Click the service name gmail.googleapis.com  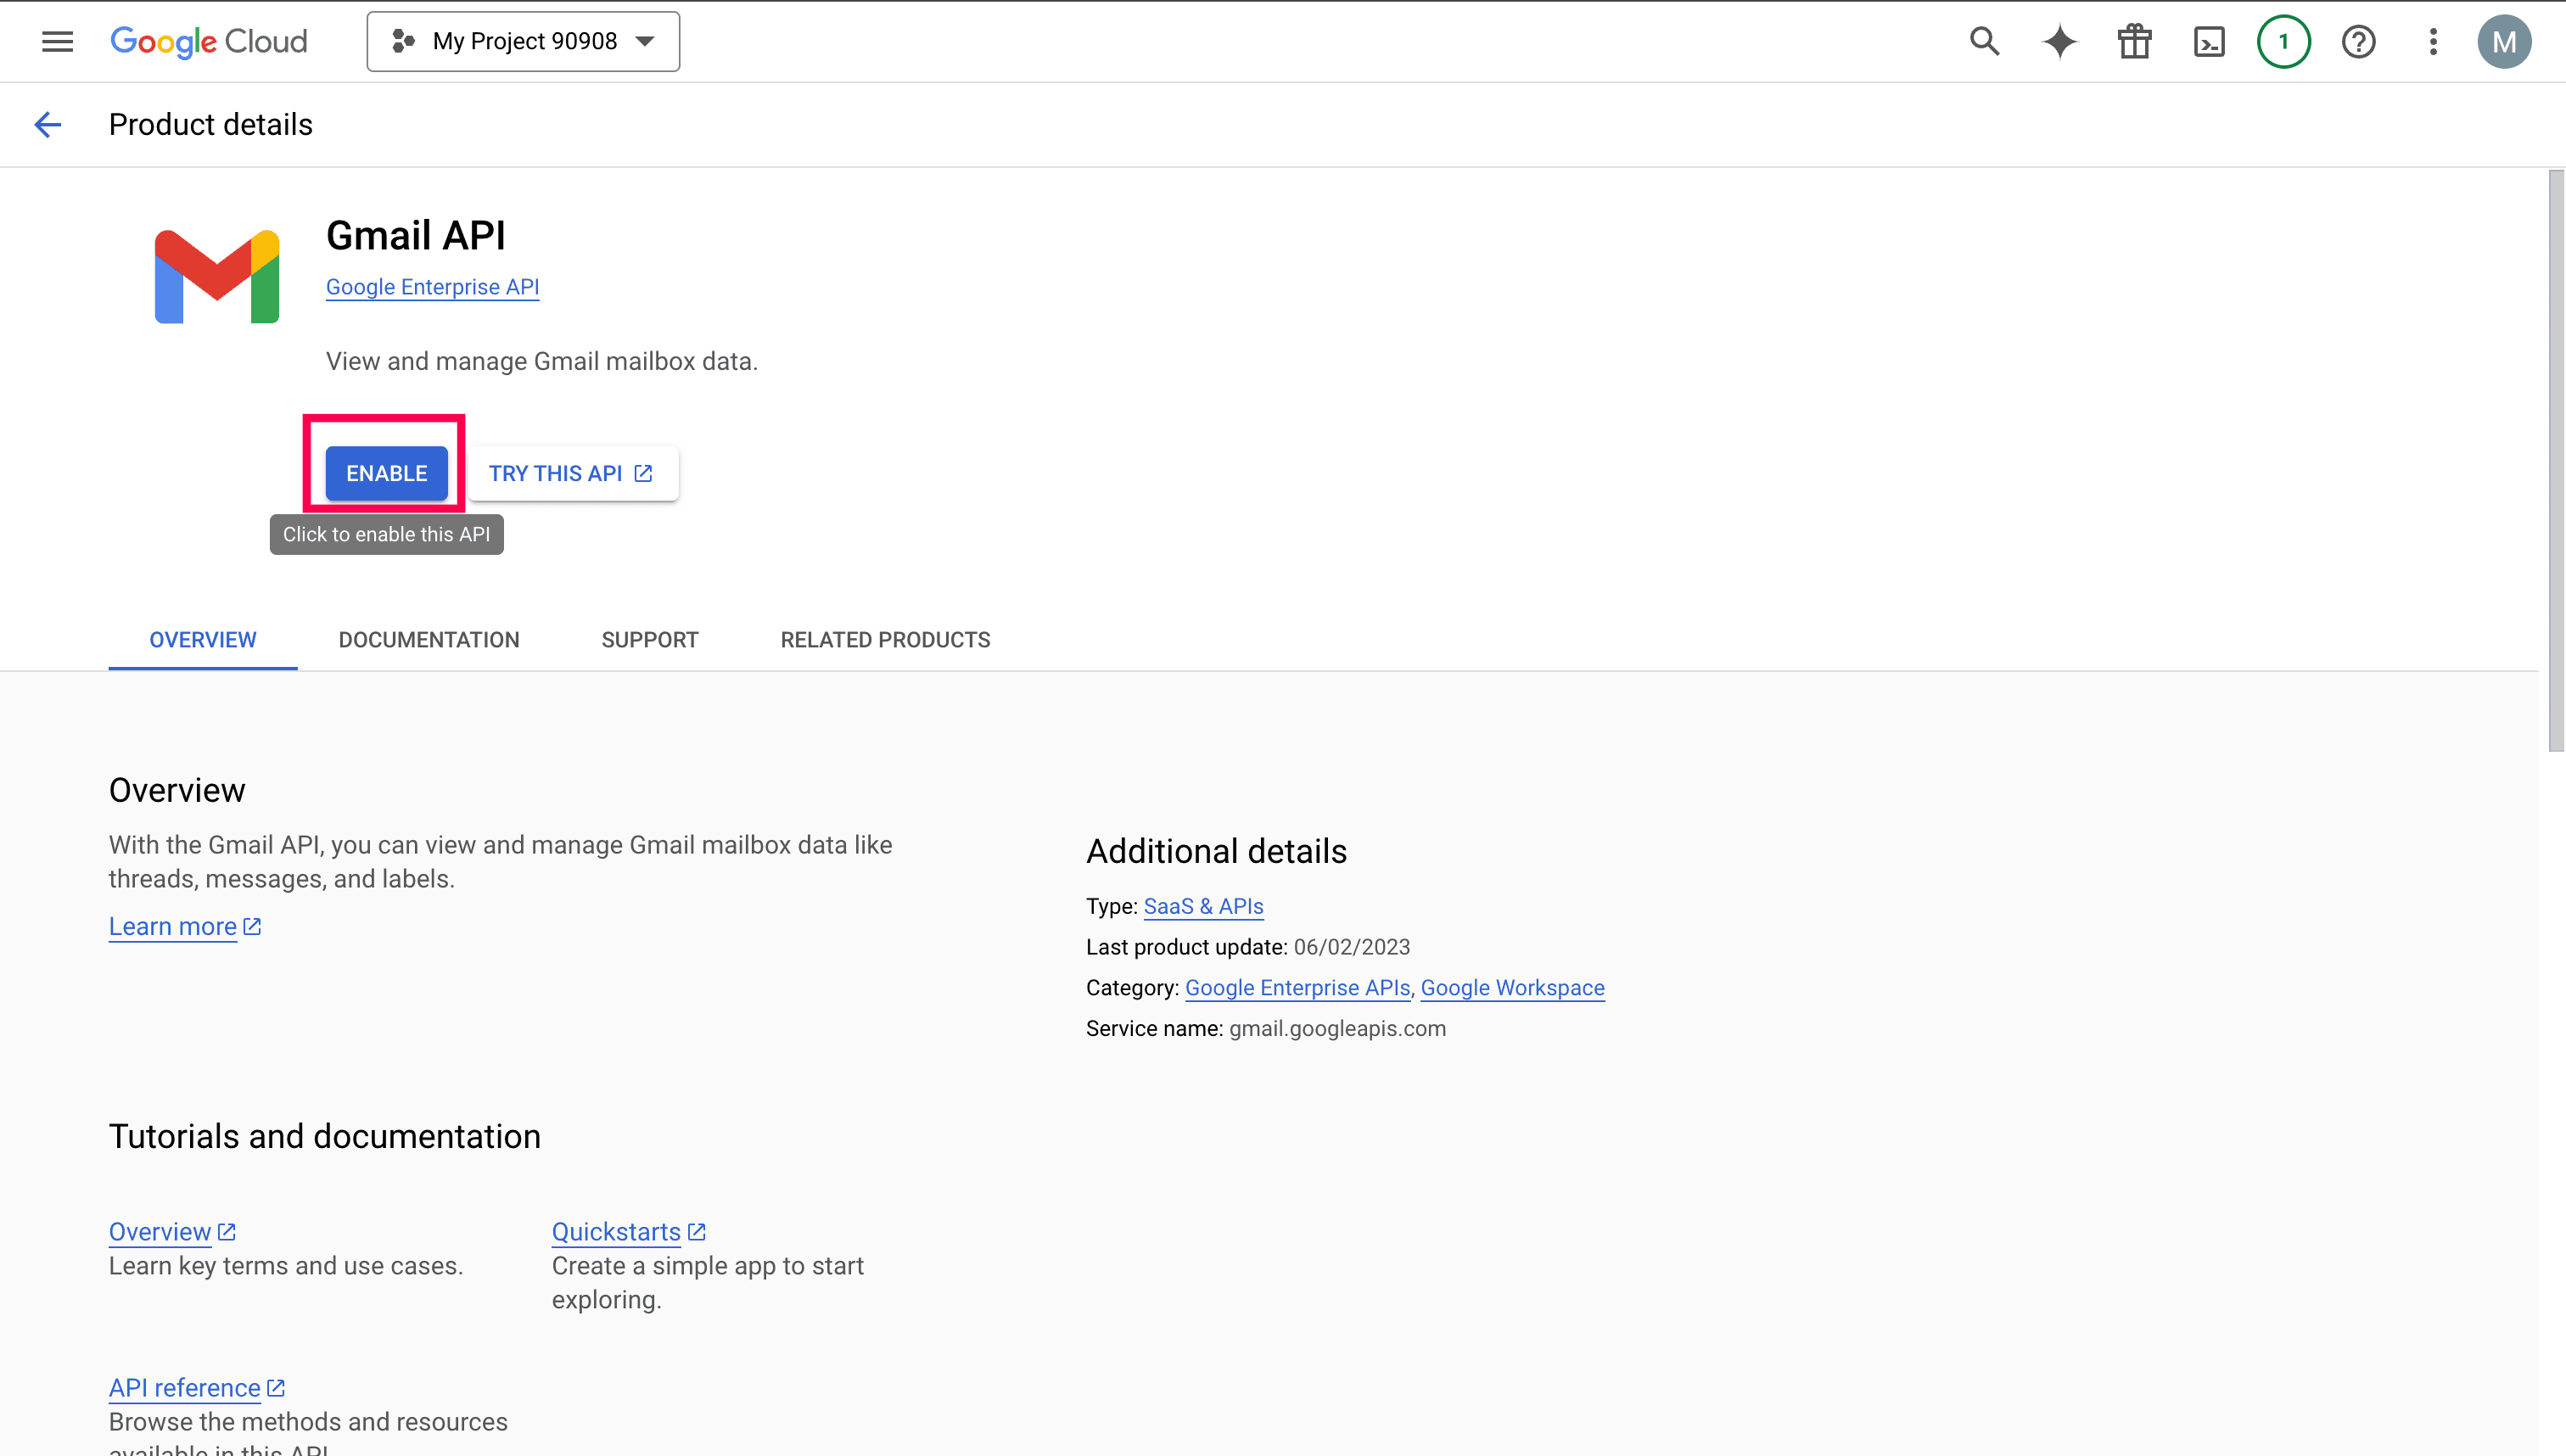pos(1337,1028)
